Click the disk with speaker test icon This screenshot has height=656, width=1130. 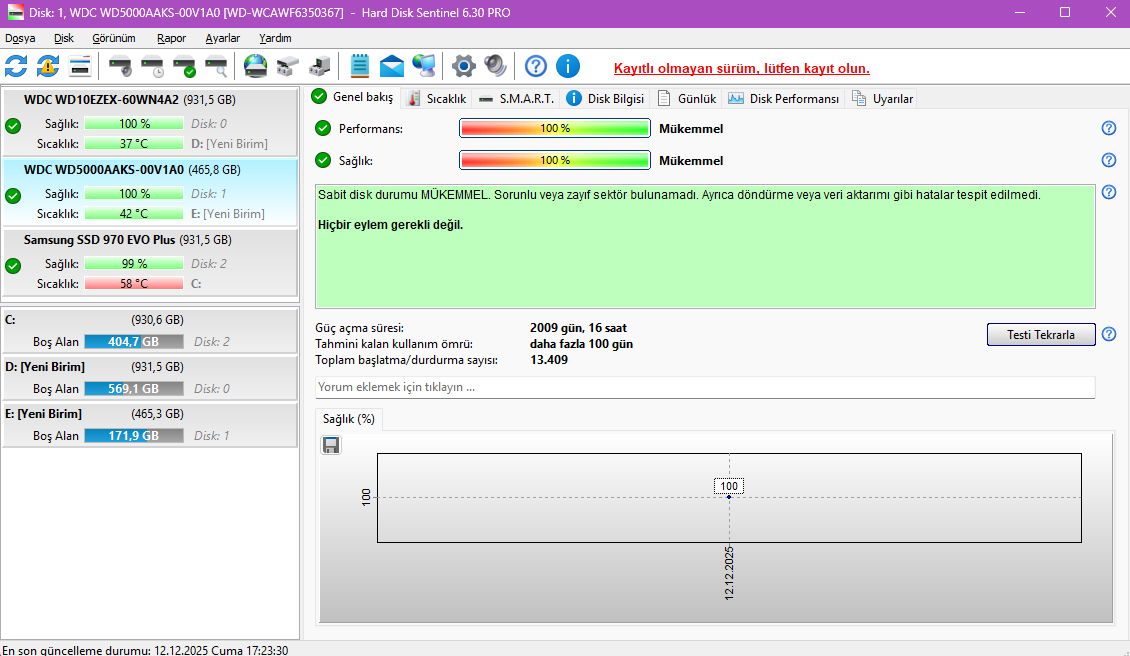(x=120, y=66)
